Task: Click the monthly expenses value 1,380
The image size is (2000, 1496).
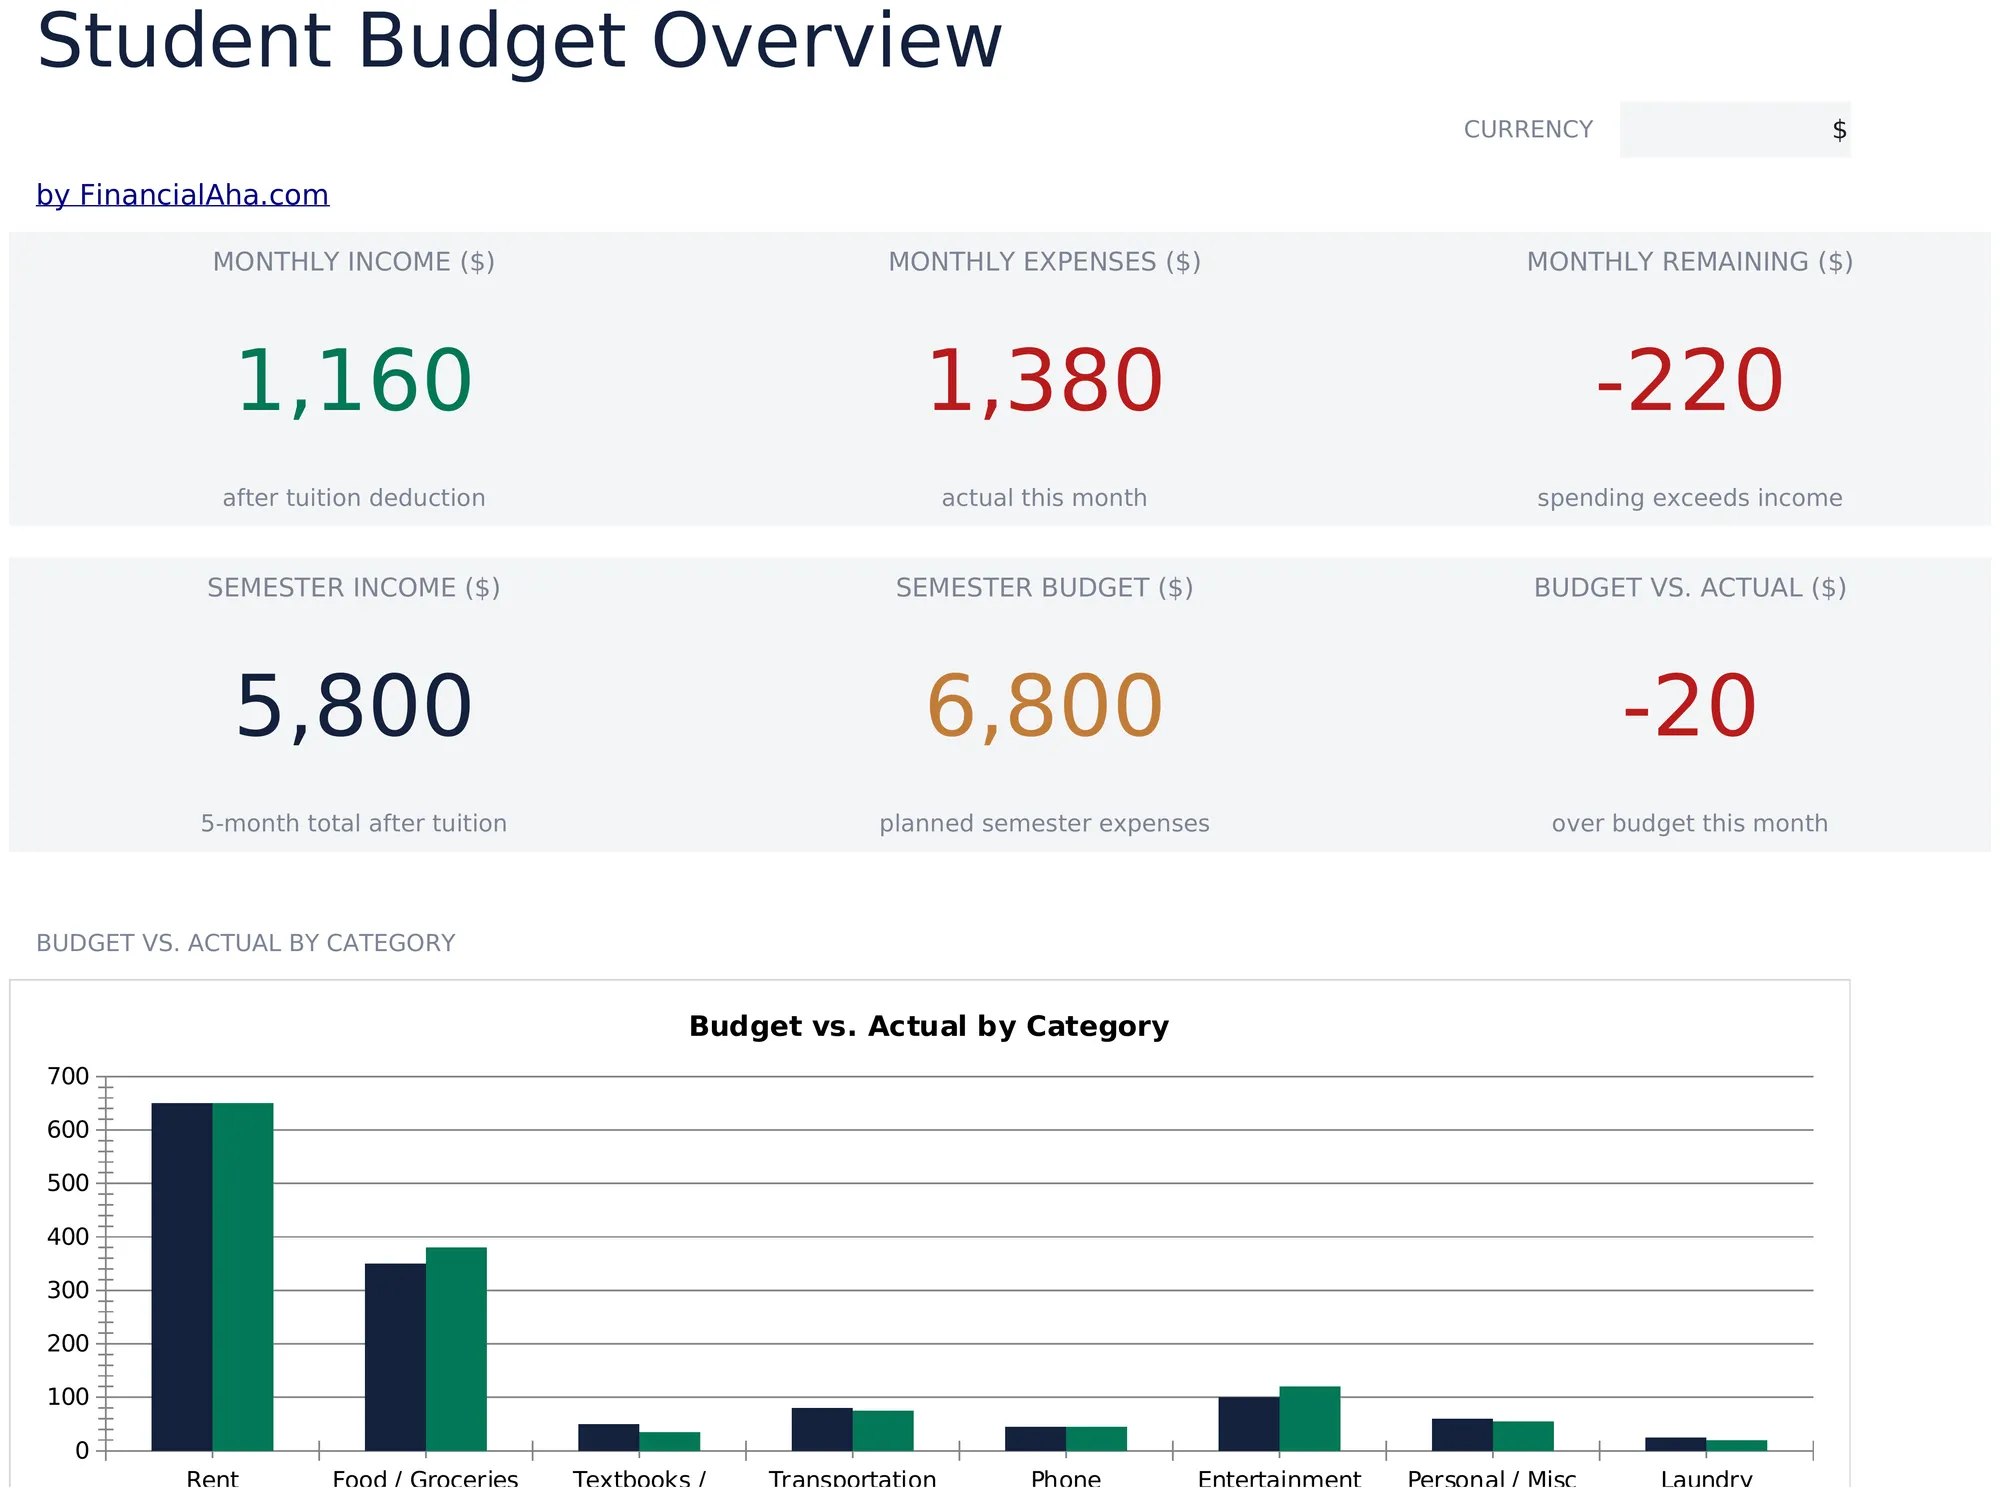Action: click(1045, 381)
